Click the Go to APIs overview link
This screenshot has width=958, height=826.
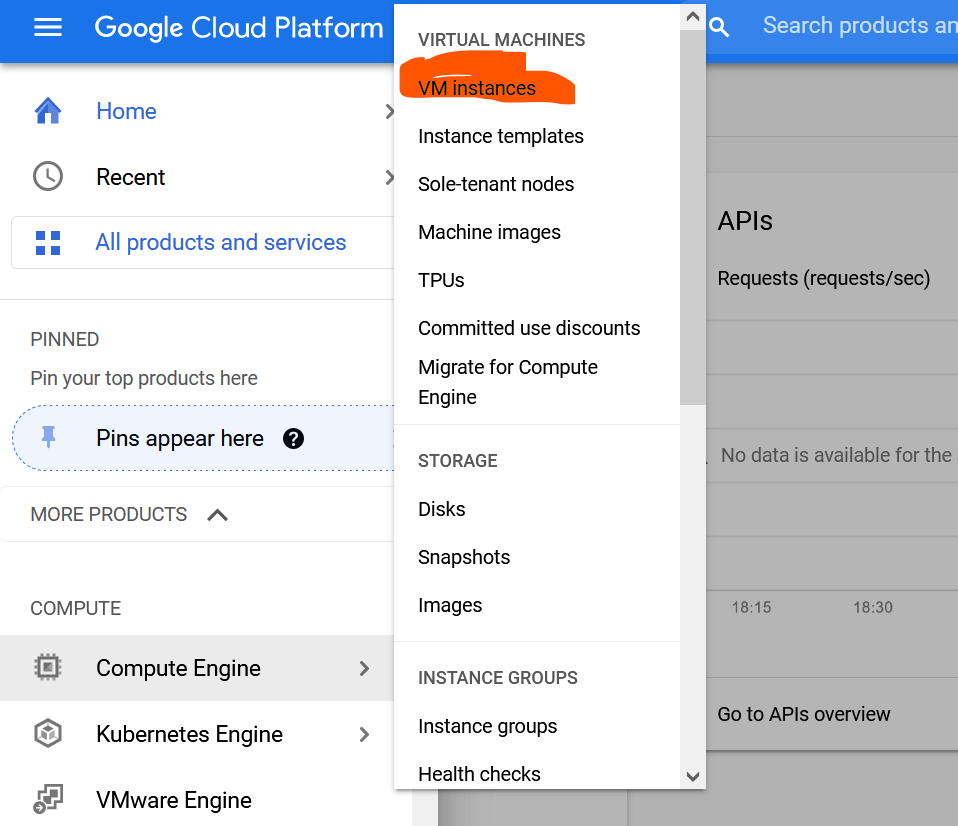tap(803, 714)
